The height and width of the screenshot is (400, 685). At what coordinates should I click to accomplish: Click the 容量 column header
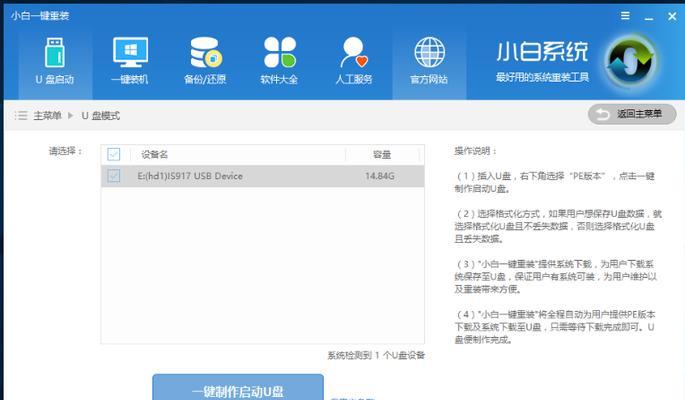coord(382,154)
